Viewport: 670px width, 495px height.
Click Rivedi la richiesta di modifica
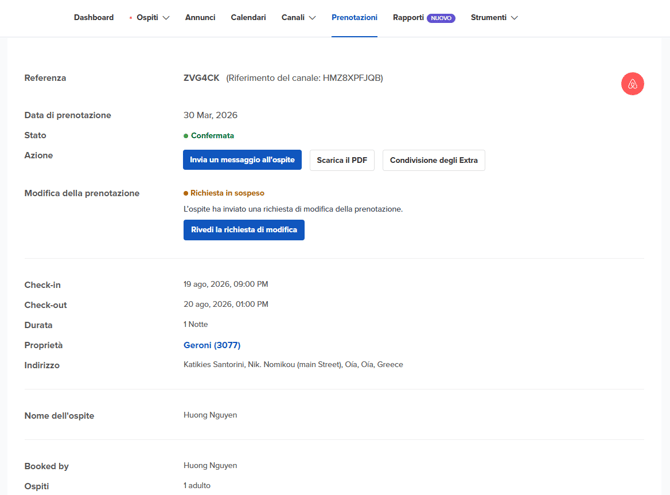pyautogui.click(x=244, y=230)
